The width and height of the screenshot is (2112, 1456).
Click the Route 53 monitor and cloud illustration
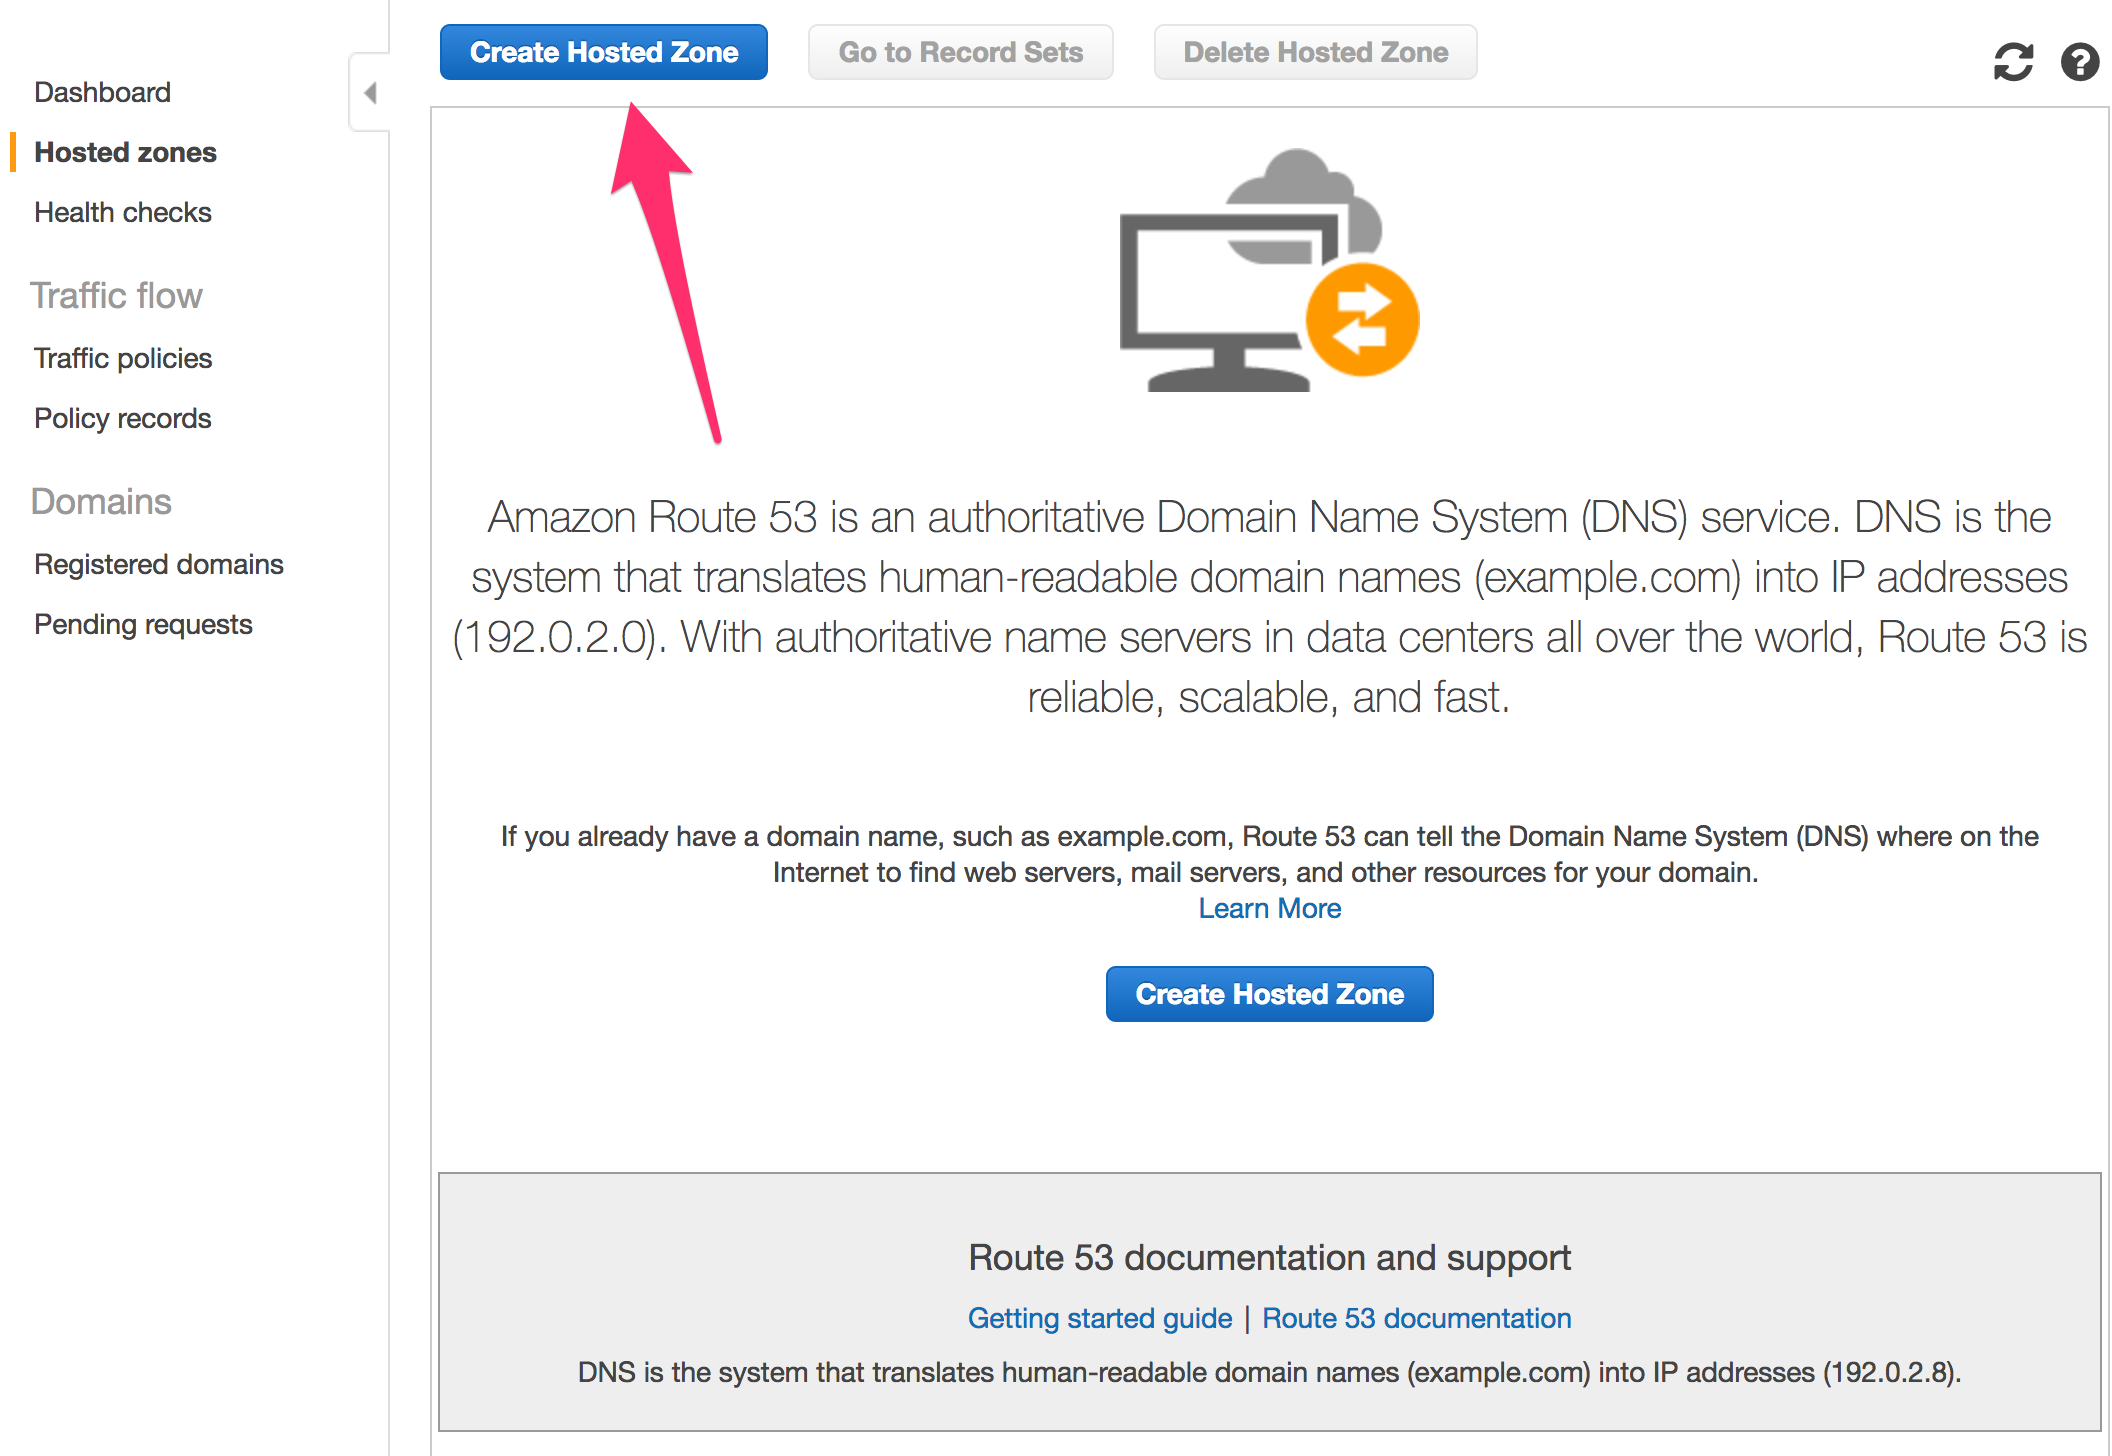pyautogui.click(x=1269, y=270)
